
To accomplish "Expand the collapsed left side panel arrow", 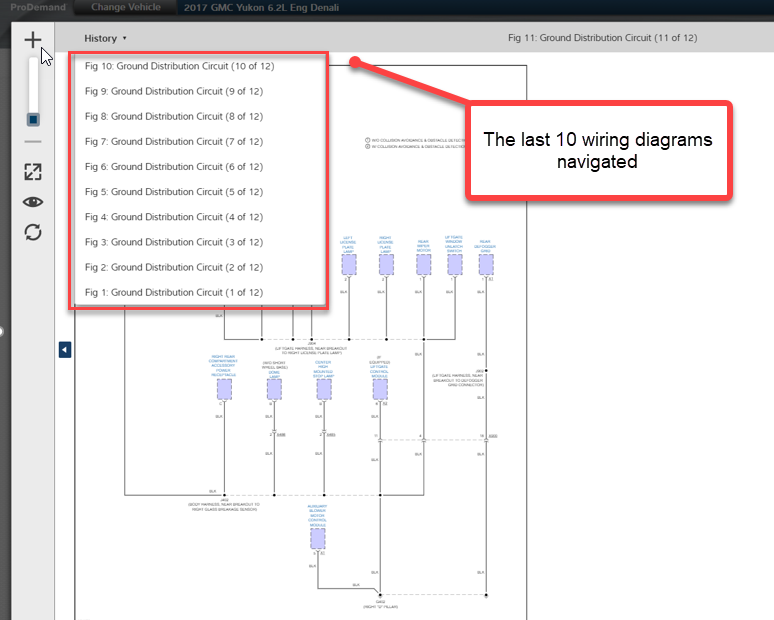I will 64,349.
